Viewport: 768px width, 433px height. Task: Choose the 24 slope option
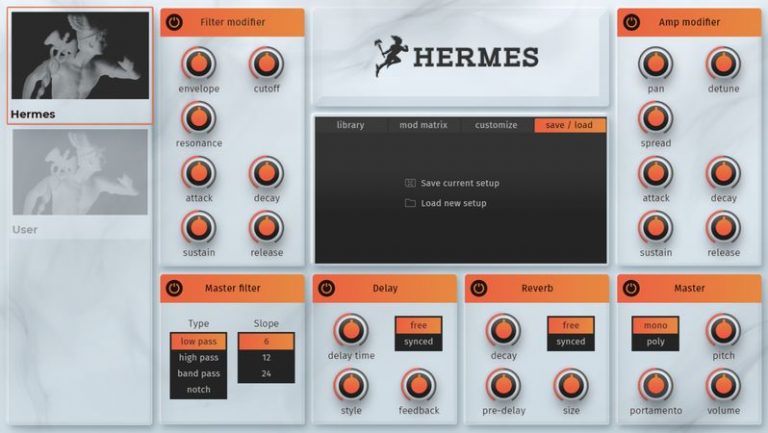point(266,374)
